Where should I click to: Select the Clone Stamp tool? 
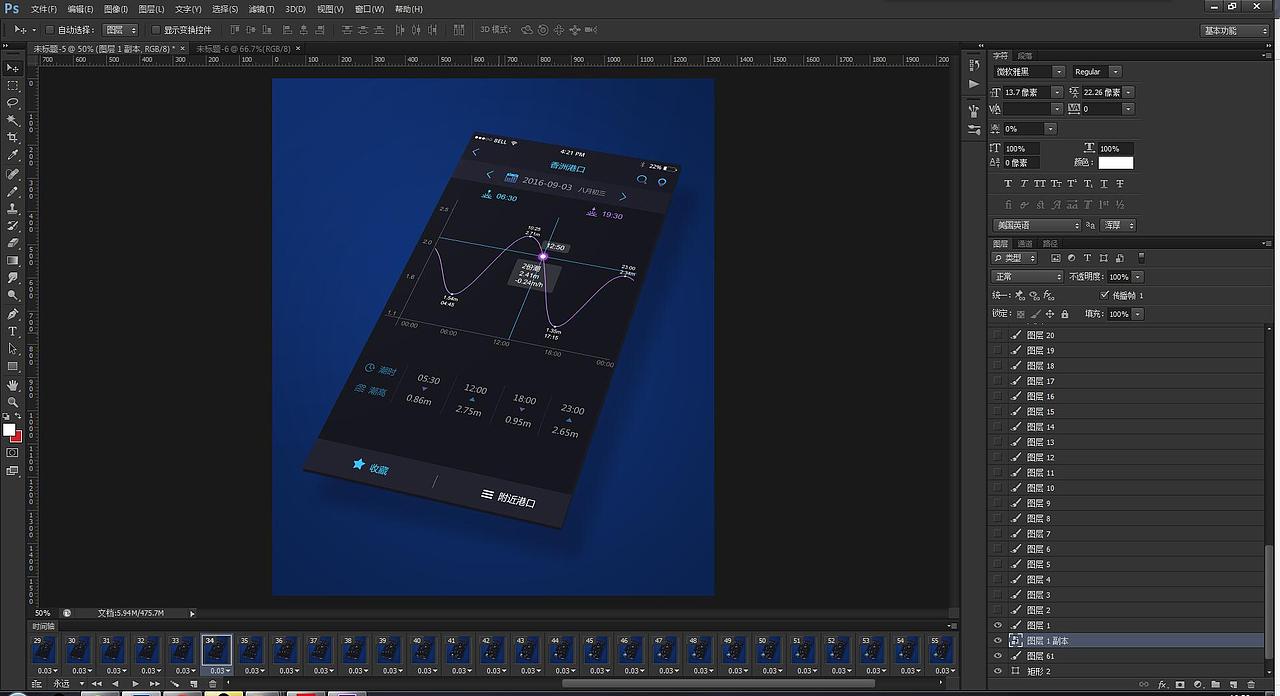[13, 208]
